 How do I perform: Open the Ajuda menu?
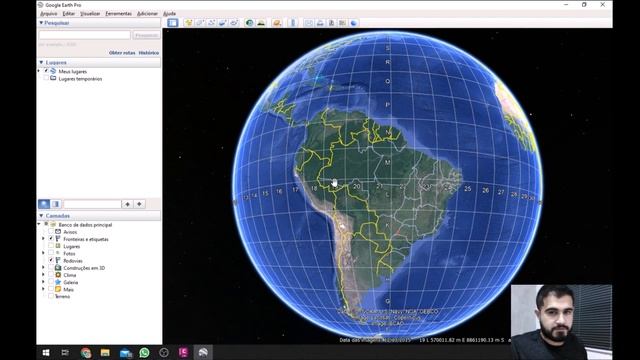(169, 13)
